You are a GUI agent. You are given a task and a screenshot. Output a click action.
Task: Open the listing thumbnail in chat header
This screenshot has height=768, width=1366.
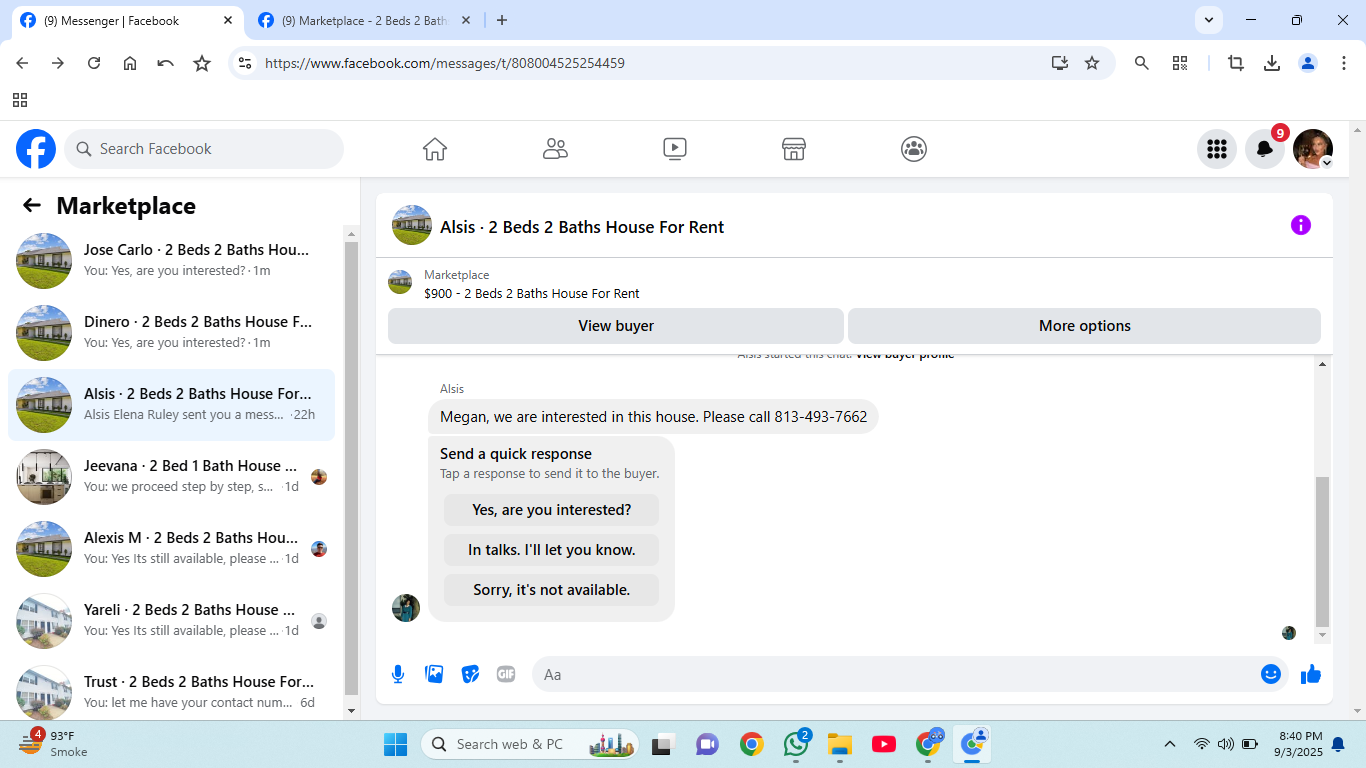412,225
